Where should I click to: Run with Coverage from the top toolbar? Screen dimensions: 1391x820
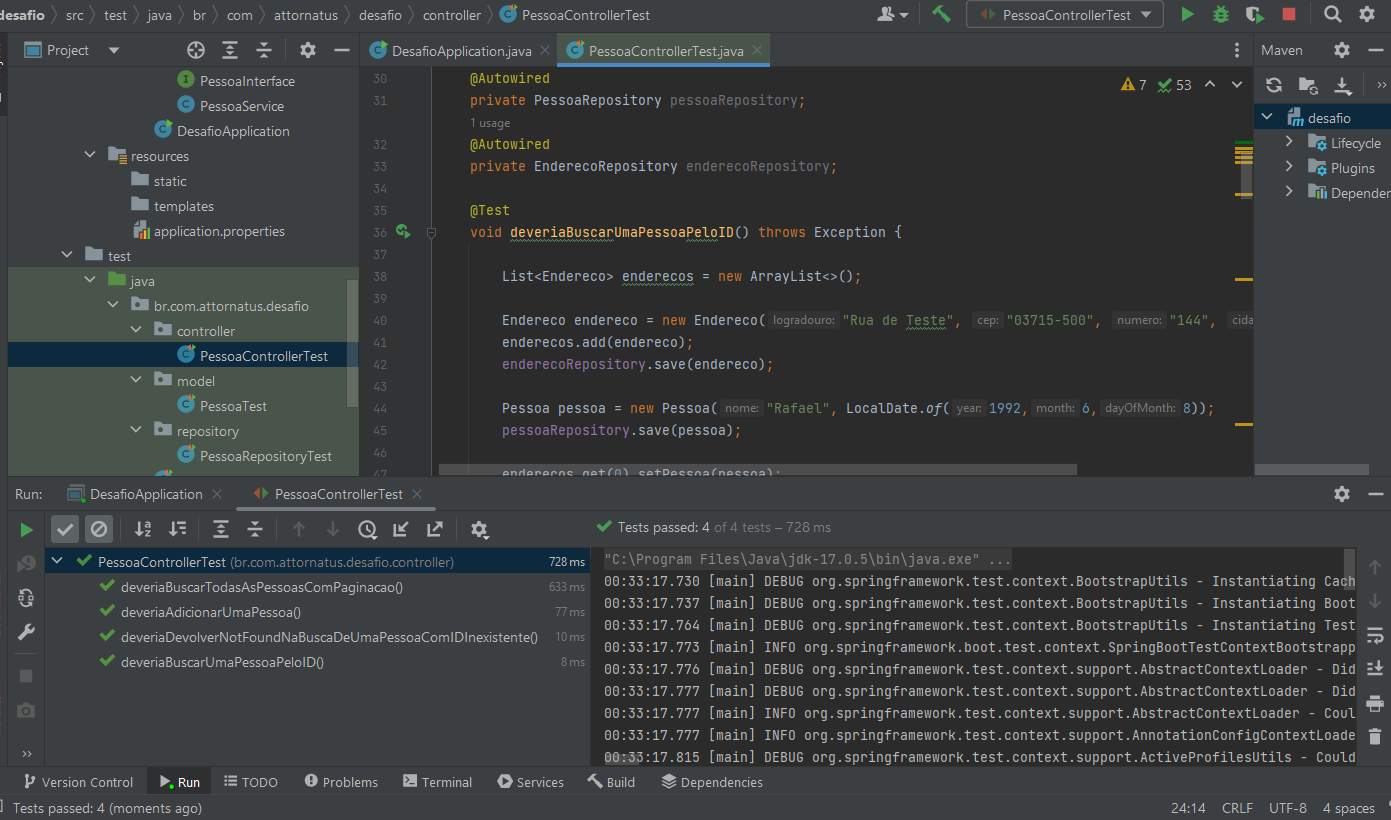1254,14
